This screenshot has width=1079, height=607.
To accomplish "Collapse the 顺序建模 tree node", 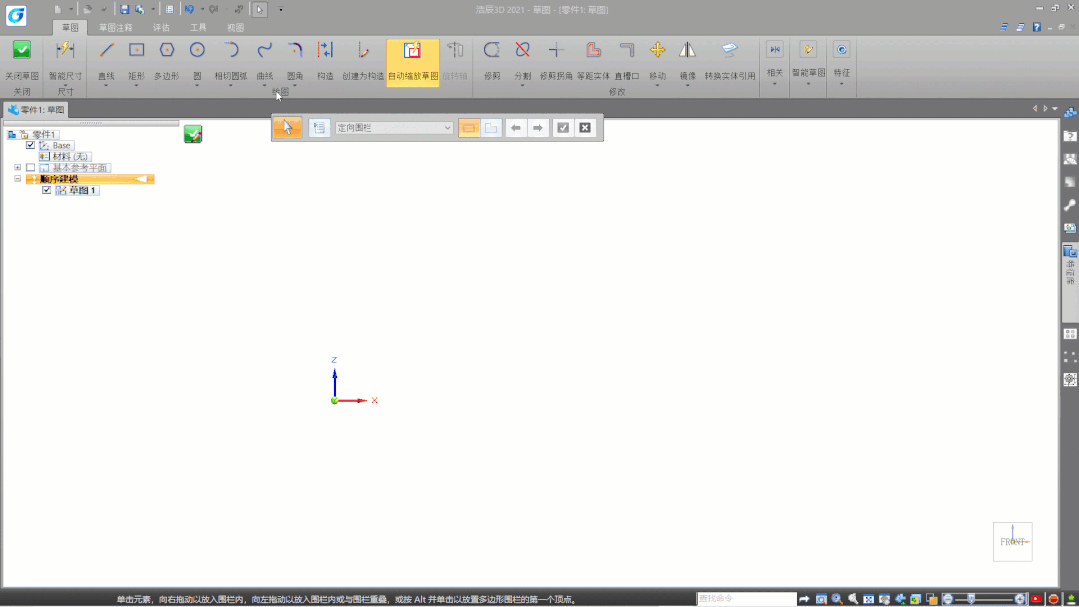I will pos(18,178).
